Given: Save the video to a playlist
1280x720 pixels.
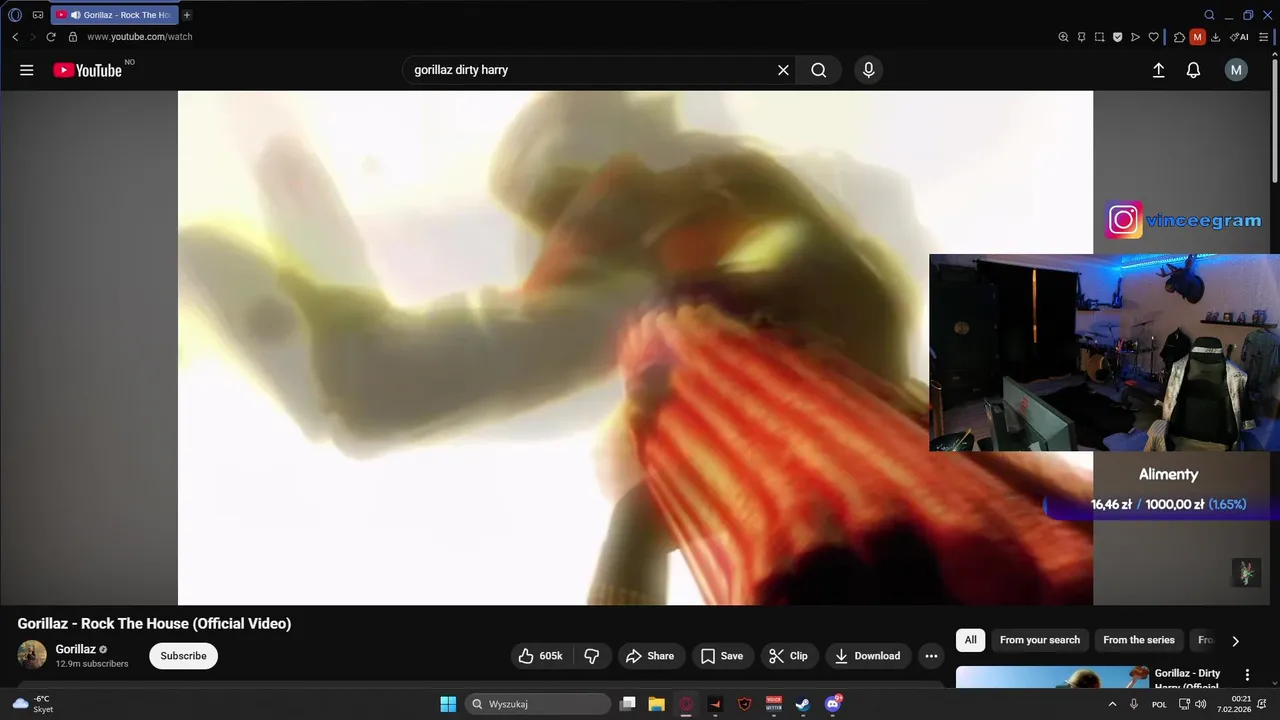Looking at the screenshot, I should [x=722, y=656].
